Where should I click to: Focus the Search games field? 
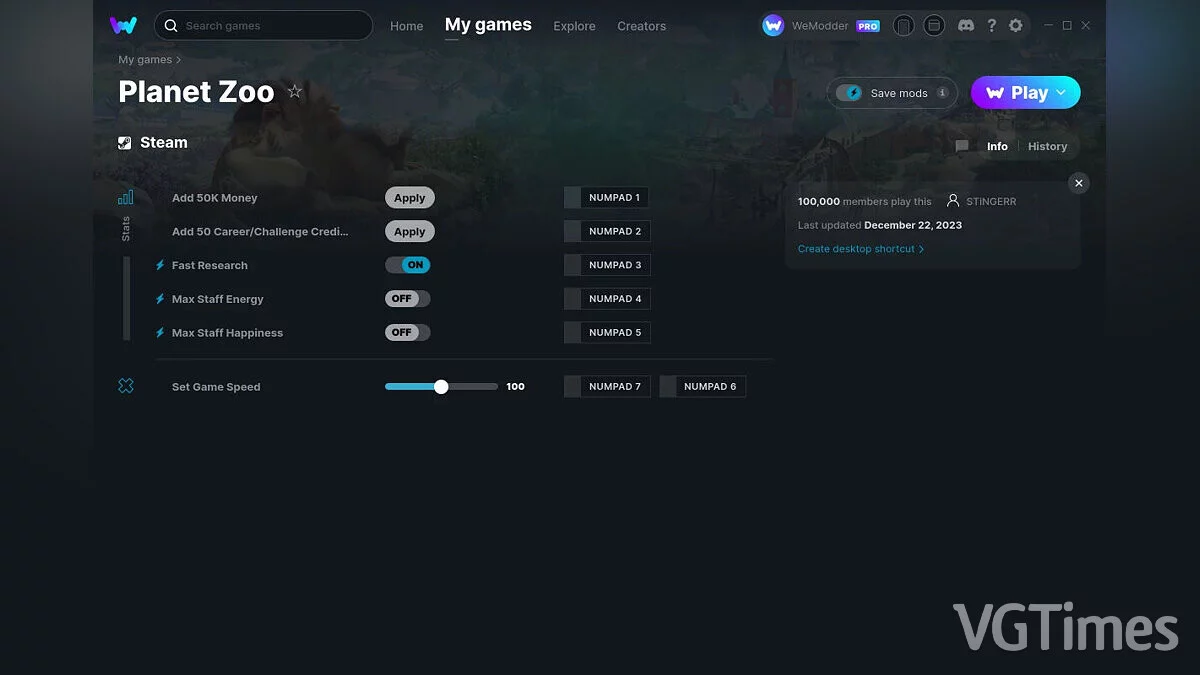263,25
